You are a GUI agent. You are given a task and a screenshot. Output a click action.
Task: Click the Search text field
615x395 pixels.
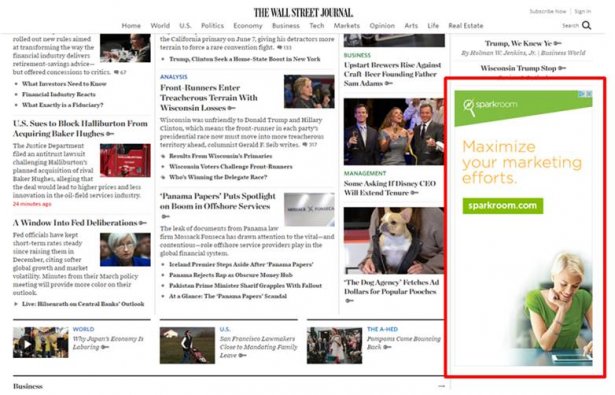tap(570, 25)
